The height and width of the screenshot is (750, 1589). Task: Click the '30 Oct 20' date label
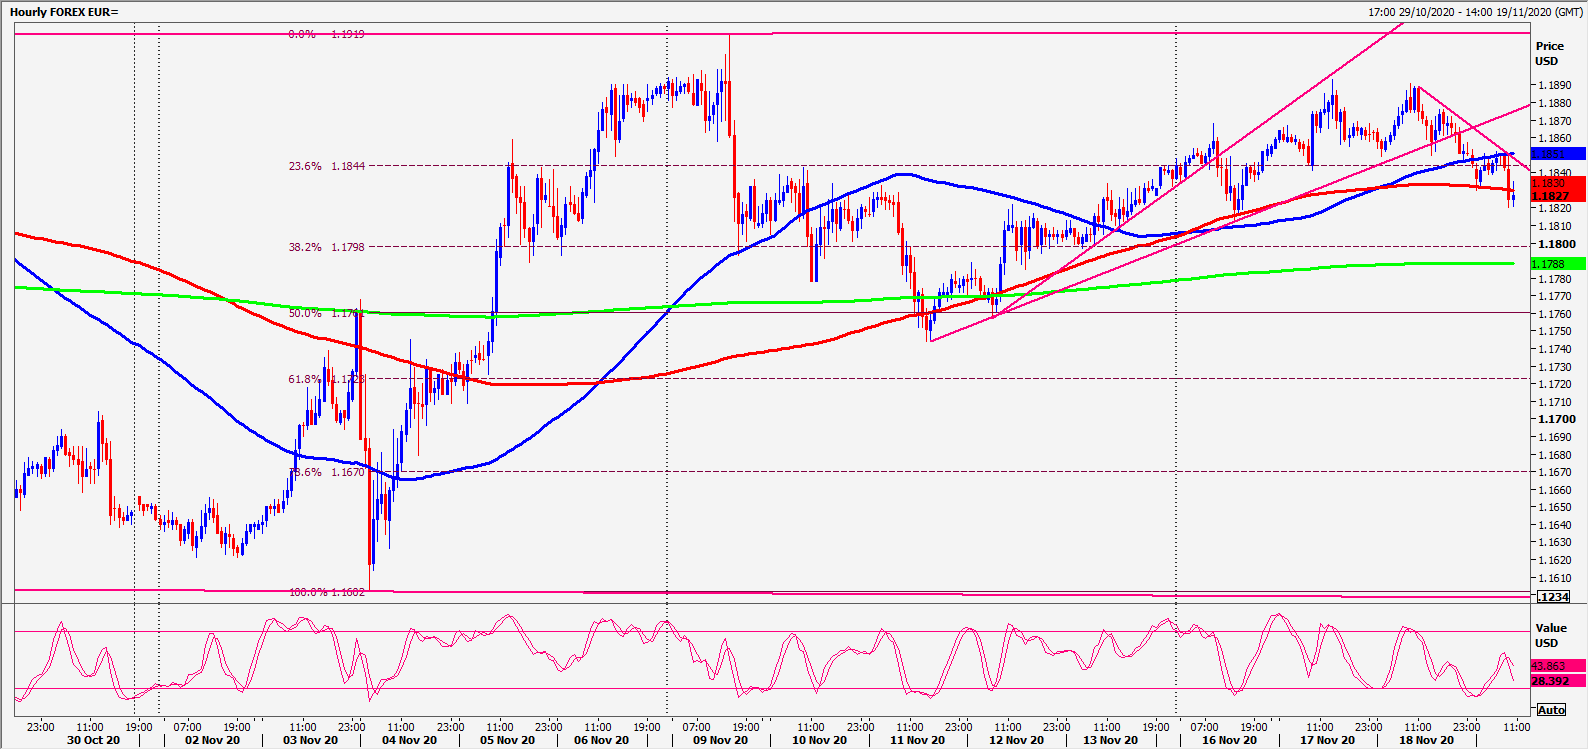[x=93, y=740]
